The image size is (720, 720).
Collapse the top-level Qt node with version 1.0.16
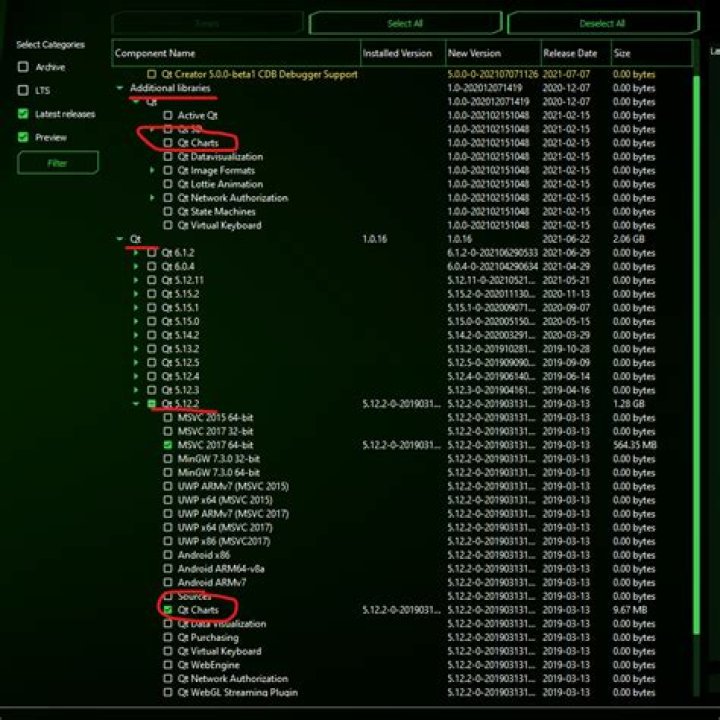[120, 239]
